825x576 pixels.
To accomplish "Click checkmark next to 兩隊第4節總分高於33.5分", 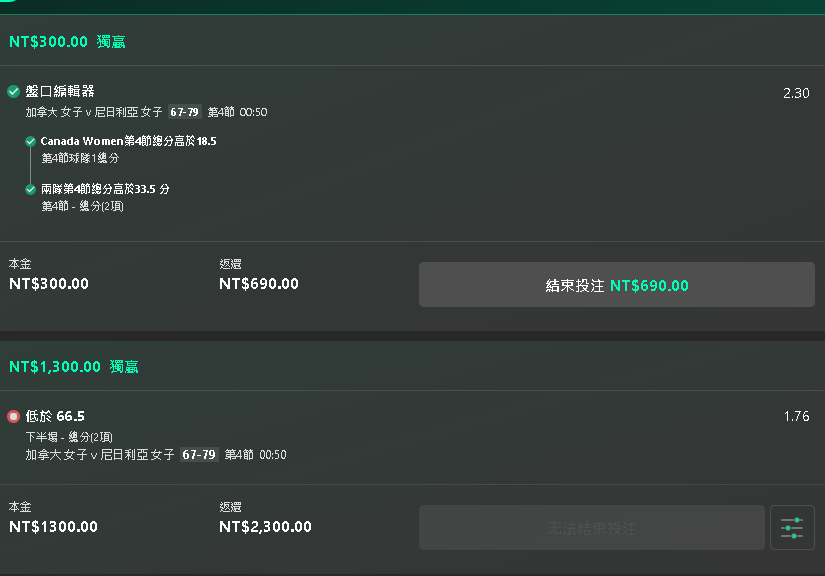I will coord(31,189).
